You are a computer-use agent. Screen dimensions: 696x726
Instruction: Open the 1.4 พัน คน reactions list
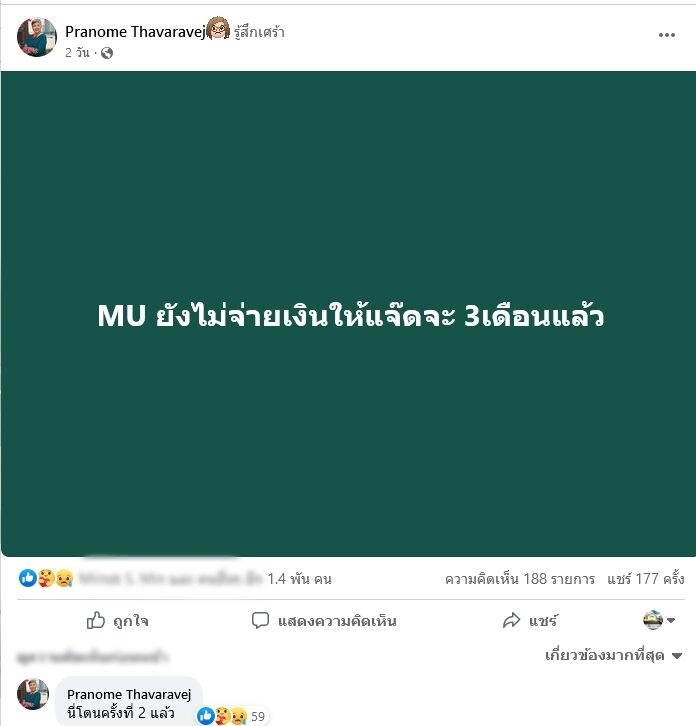(x=300, y=579)
